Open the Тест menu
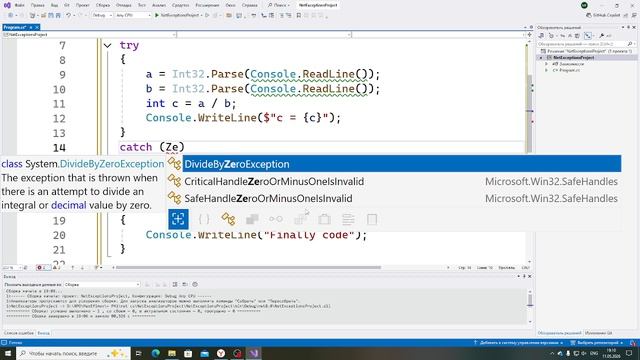The width and height of the screenshot is (640, 360). pyautogui.click(x=142, y=5)
